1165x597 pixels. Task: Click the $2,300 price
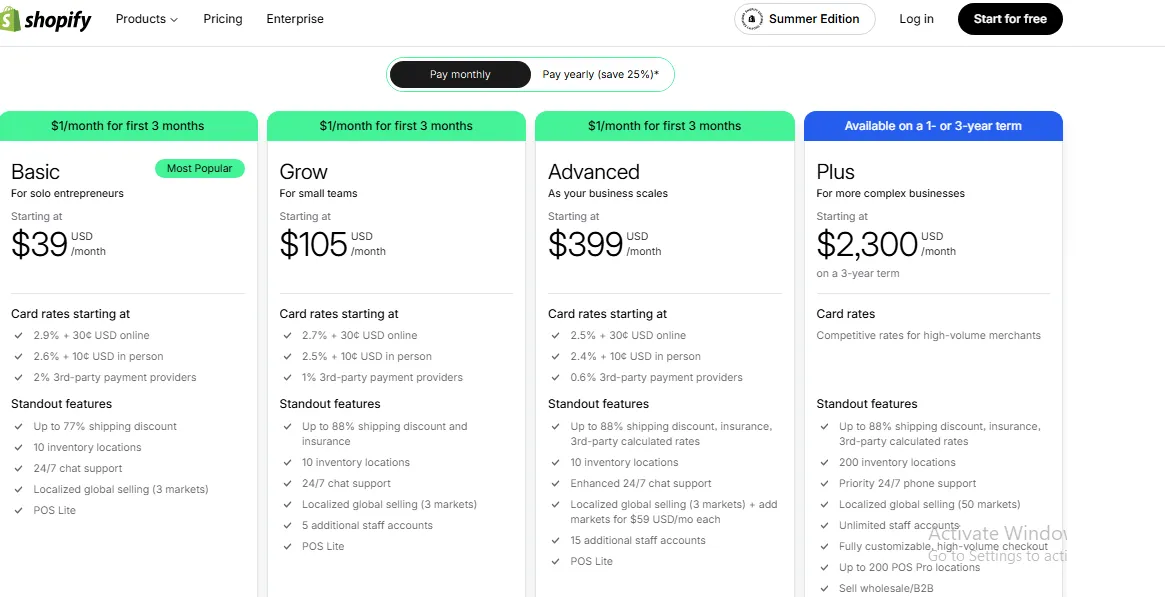(867, 244)
